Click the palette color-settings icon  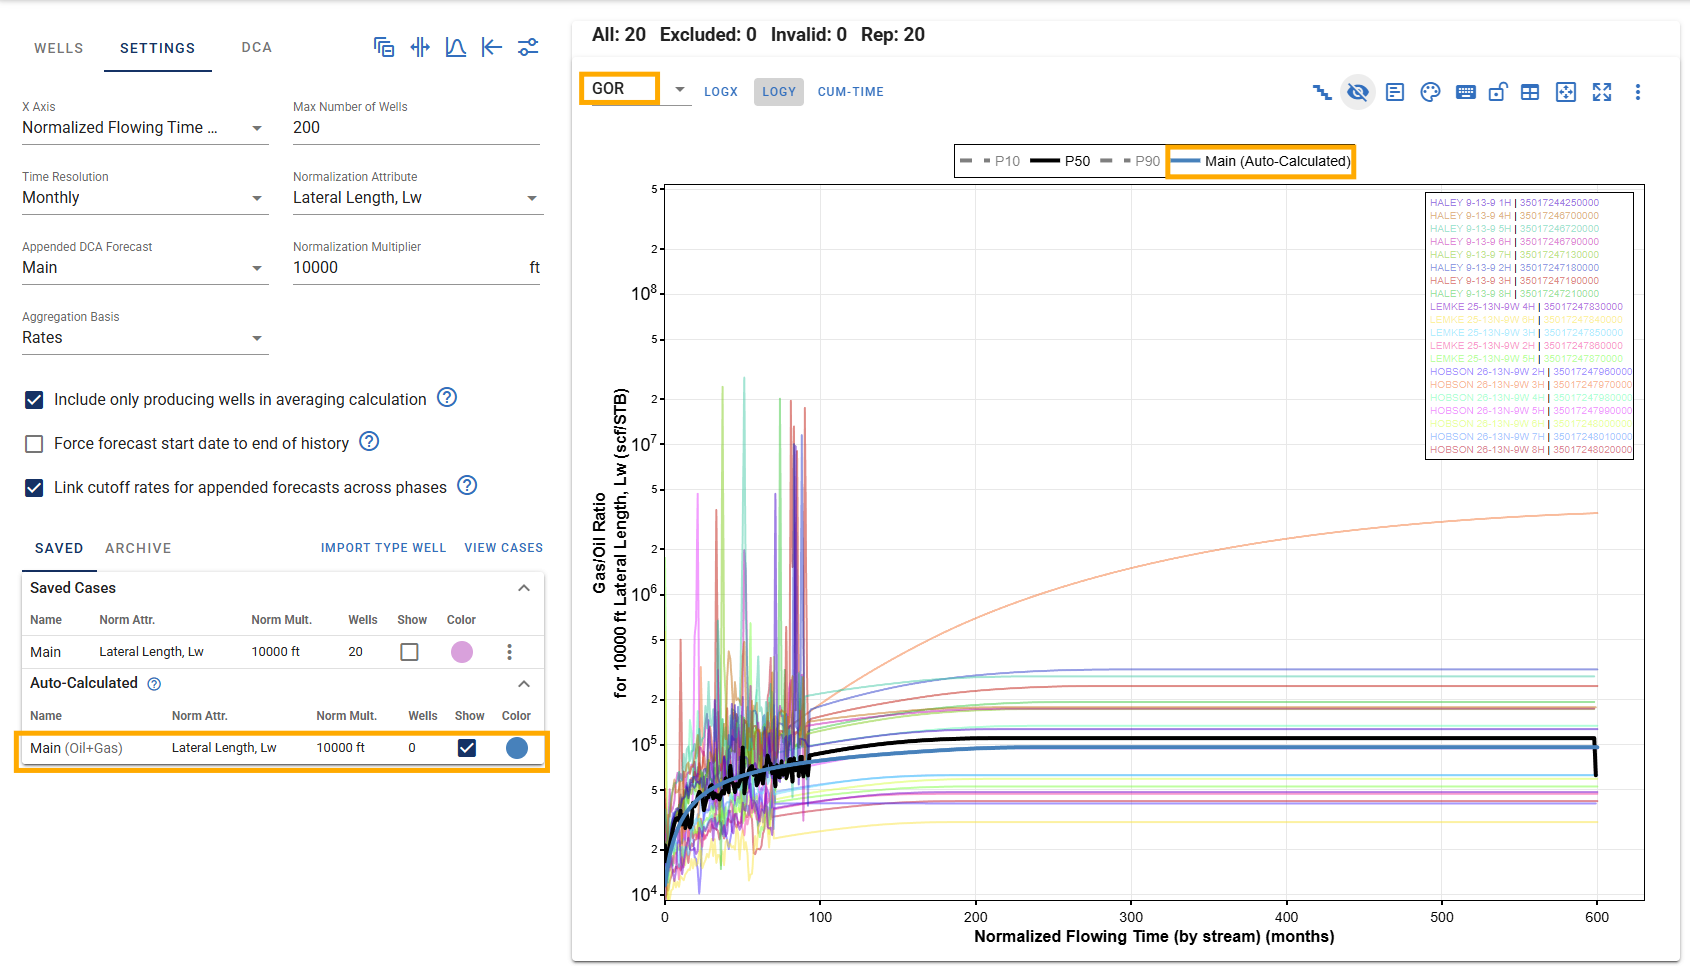coord(1430,92)
